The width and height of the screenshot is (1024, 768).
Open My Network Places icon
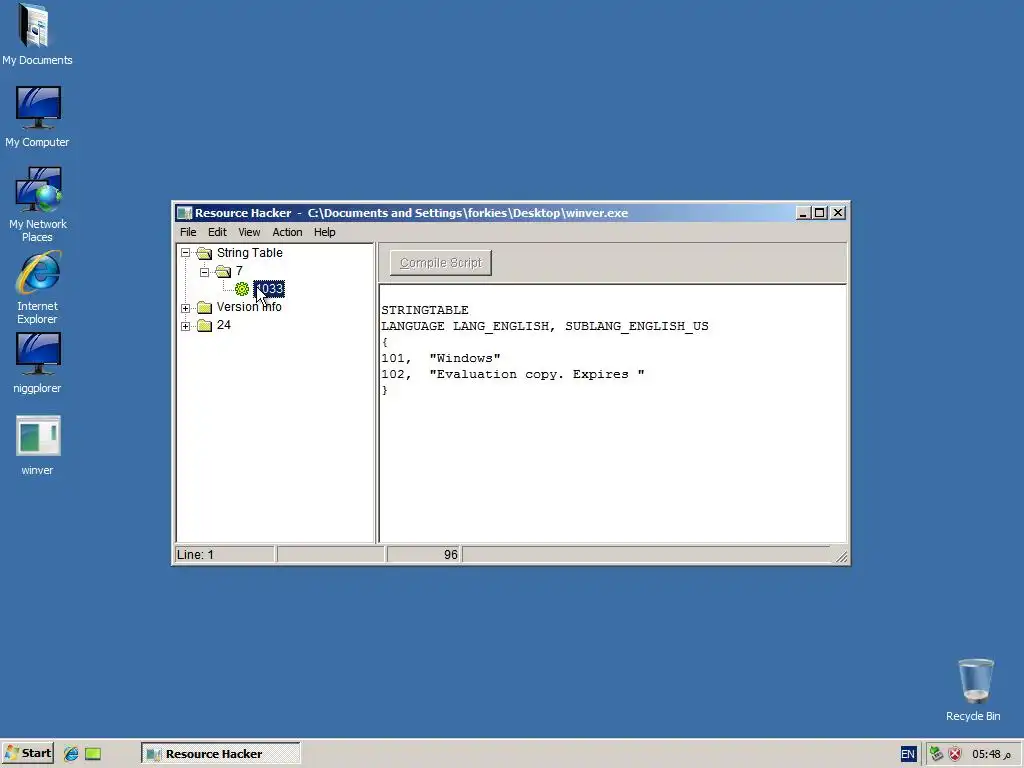[x=37, y=204]
